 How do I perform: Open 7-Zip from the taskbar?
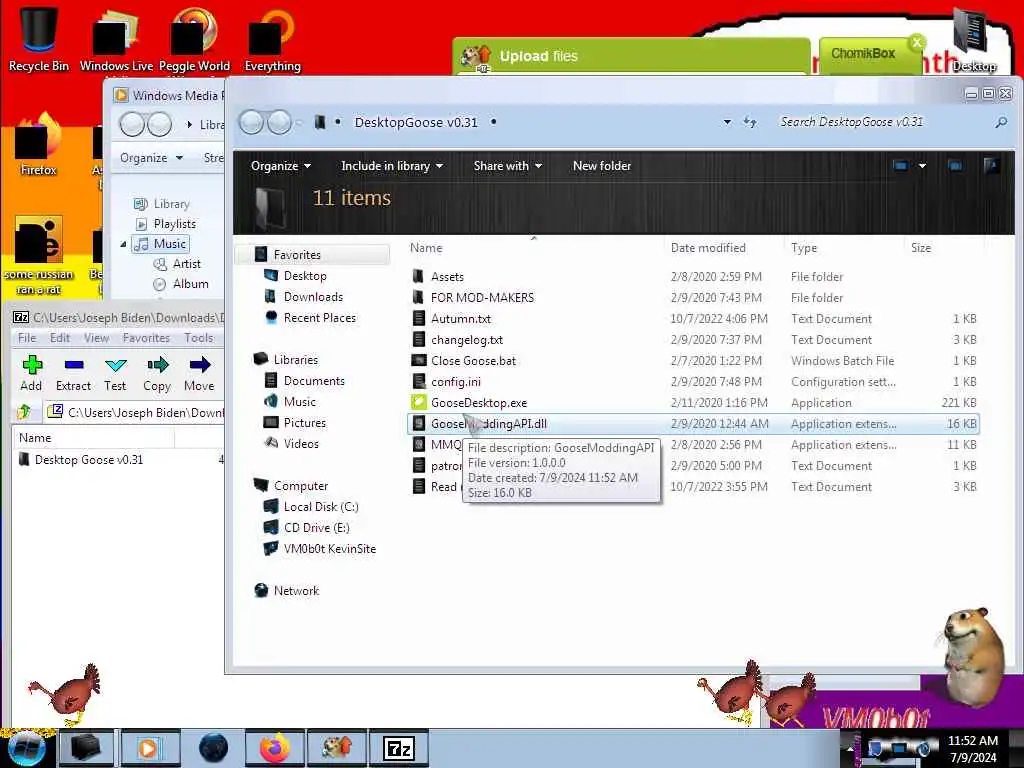(399, 748)
